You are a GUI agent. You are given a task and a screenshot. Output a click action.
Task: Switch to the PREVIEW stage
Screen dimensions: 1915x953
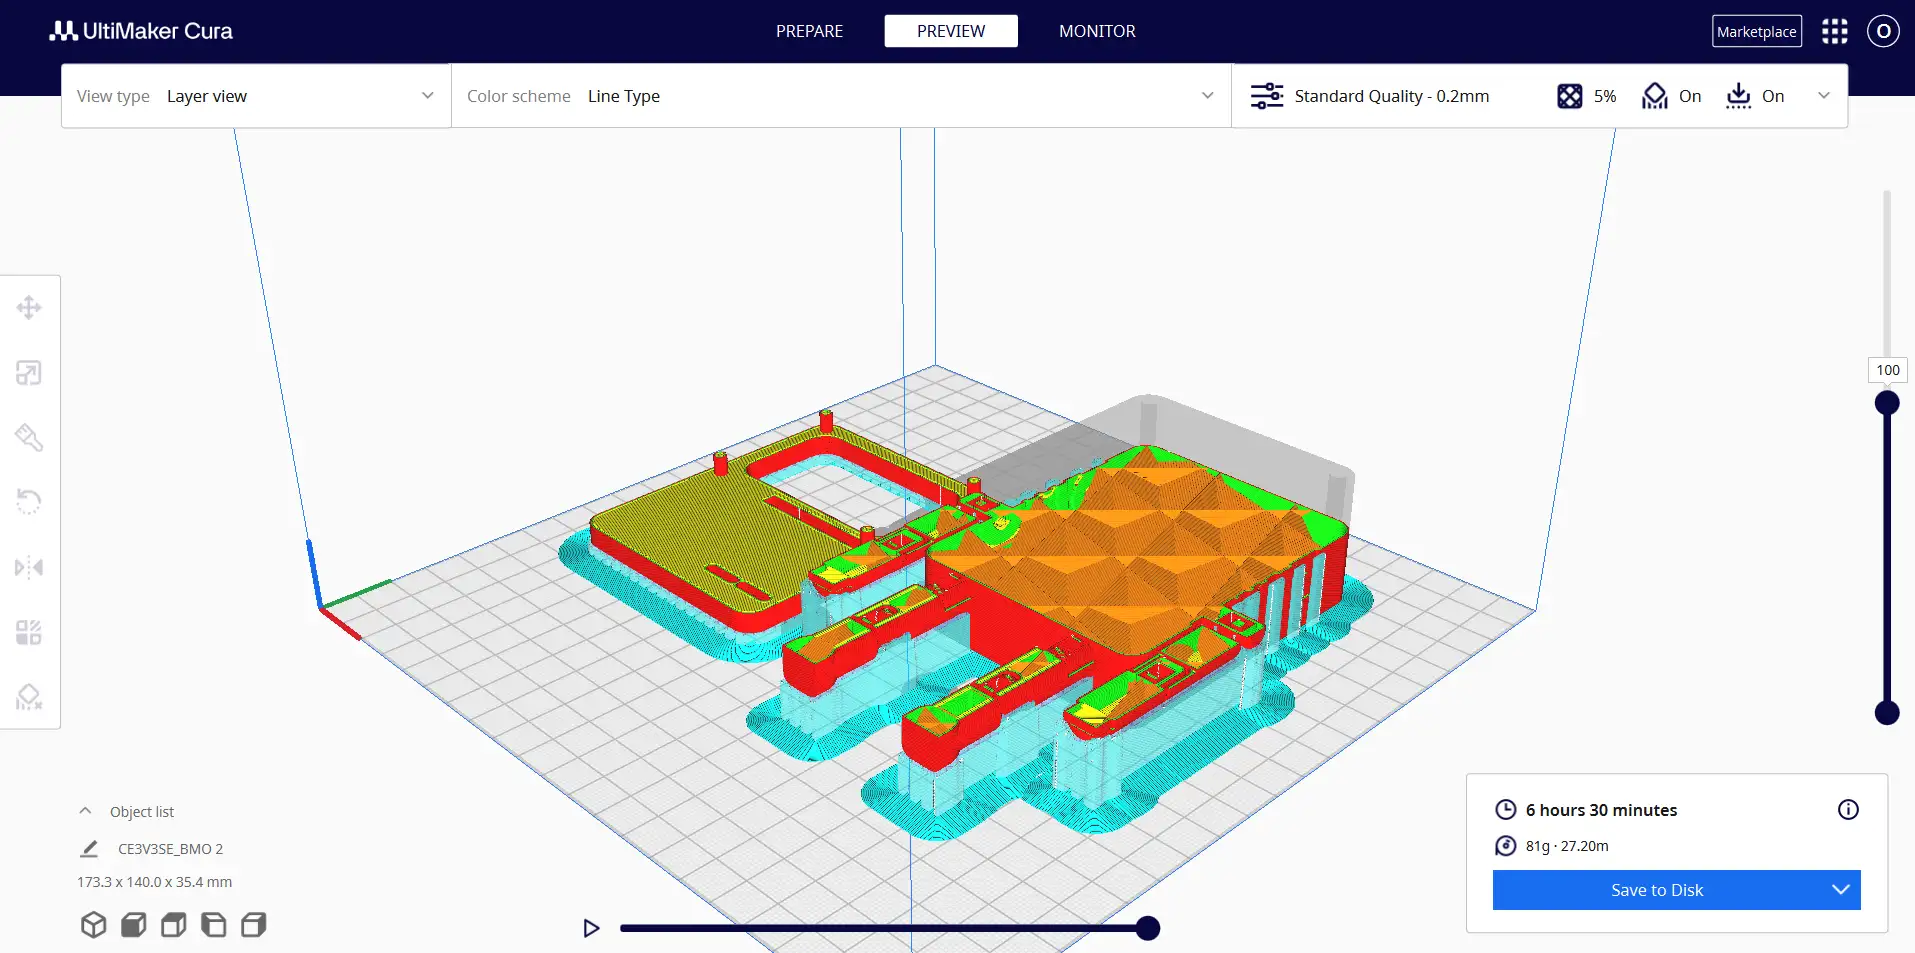coord(951,31)
